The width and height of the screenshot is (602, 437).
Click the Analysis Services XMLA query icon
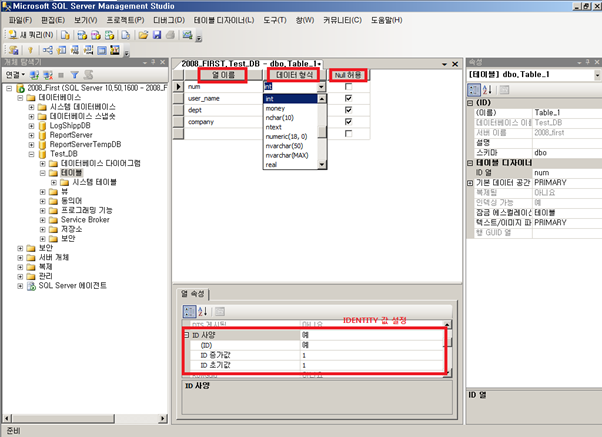pyautogui.click(x=109, y=35)
